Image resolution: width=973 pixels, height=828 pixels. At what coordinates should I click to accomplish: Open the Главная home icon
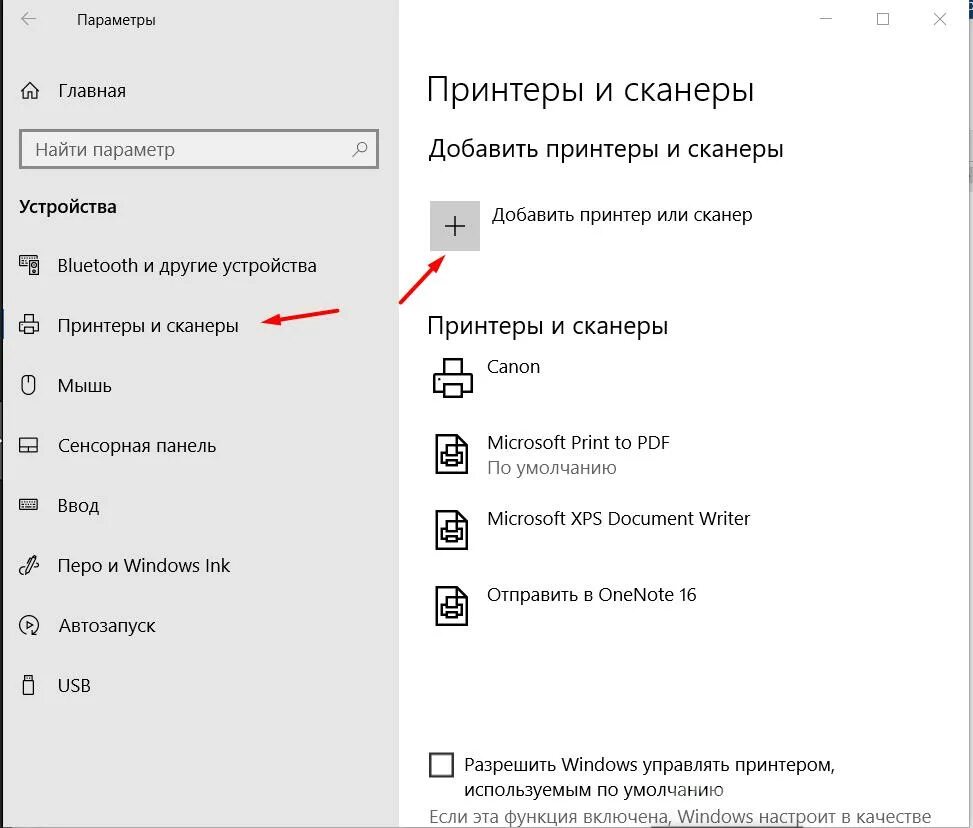coord(30,91)
